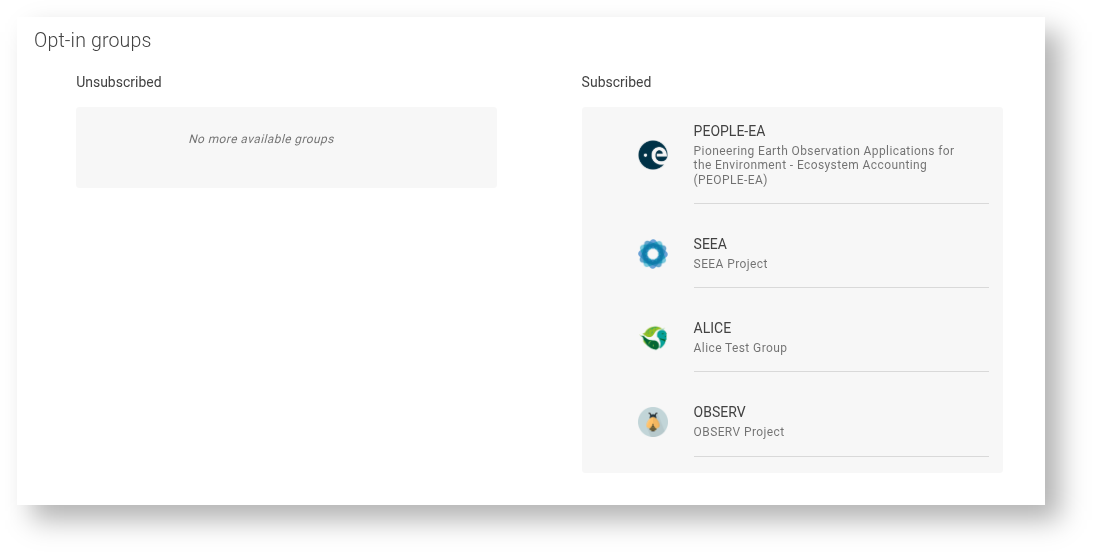Open the OBSERV group name
1093x553 pixels.
(719, 412)
